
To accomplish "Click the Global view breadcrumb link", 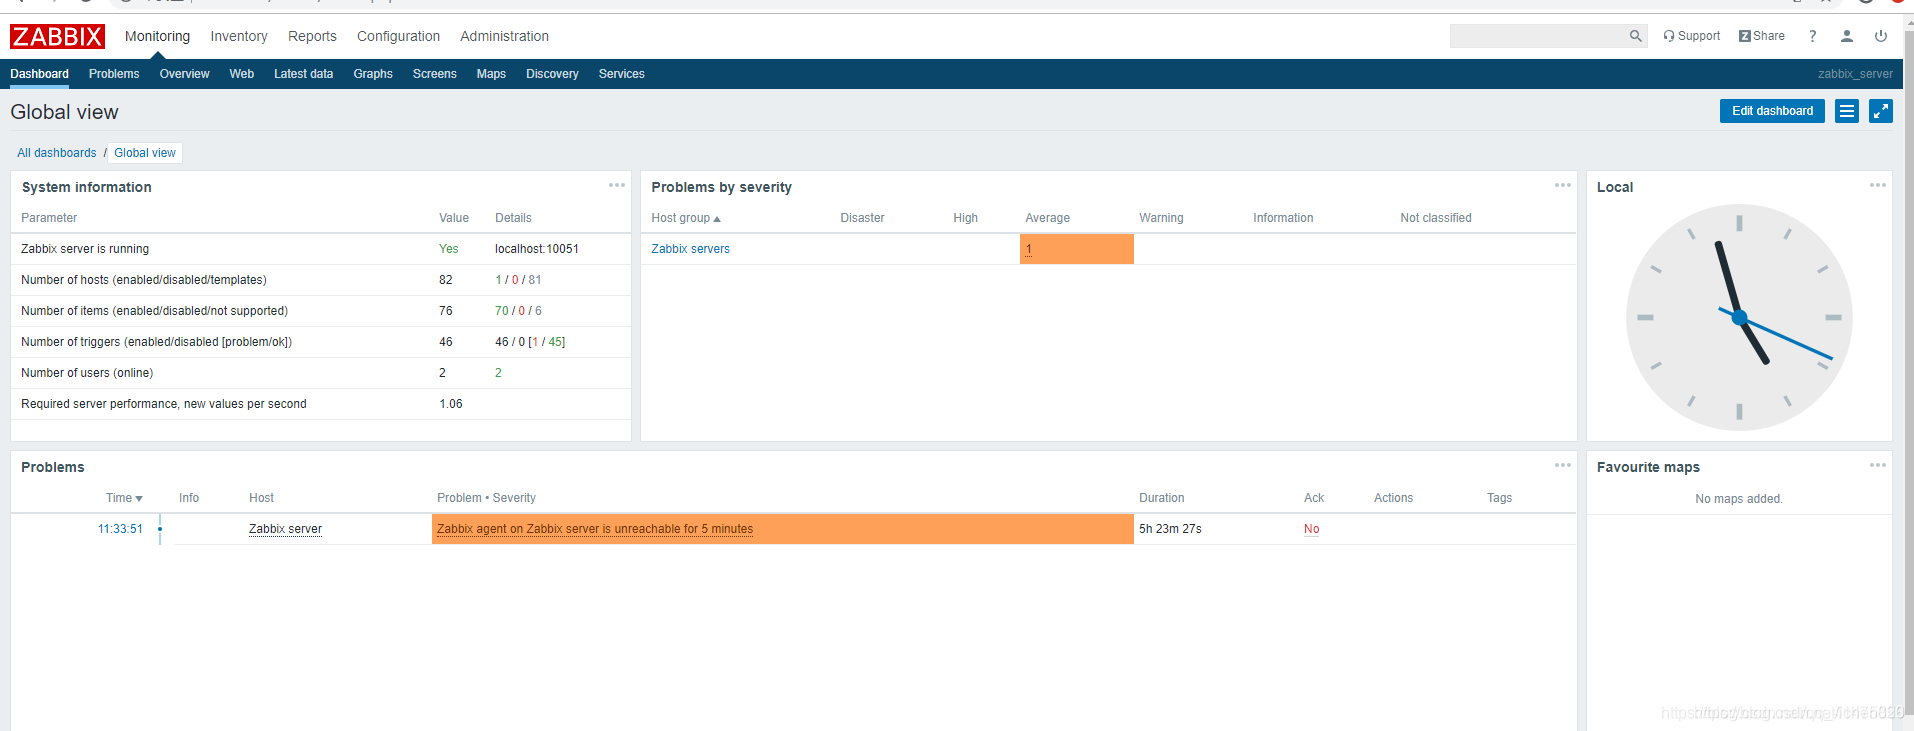I will (145, 153).
